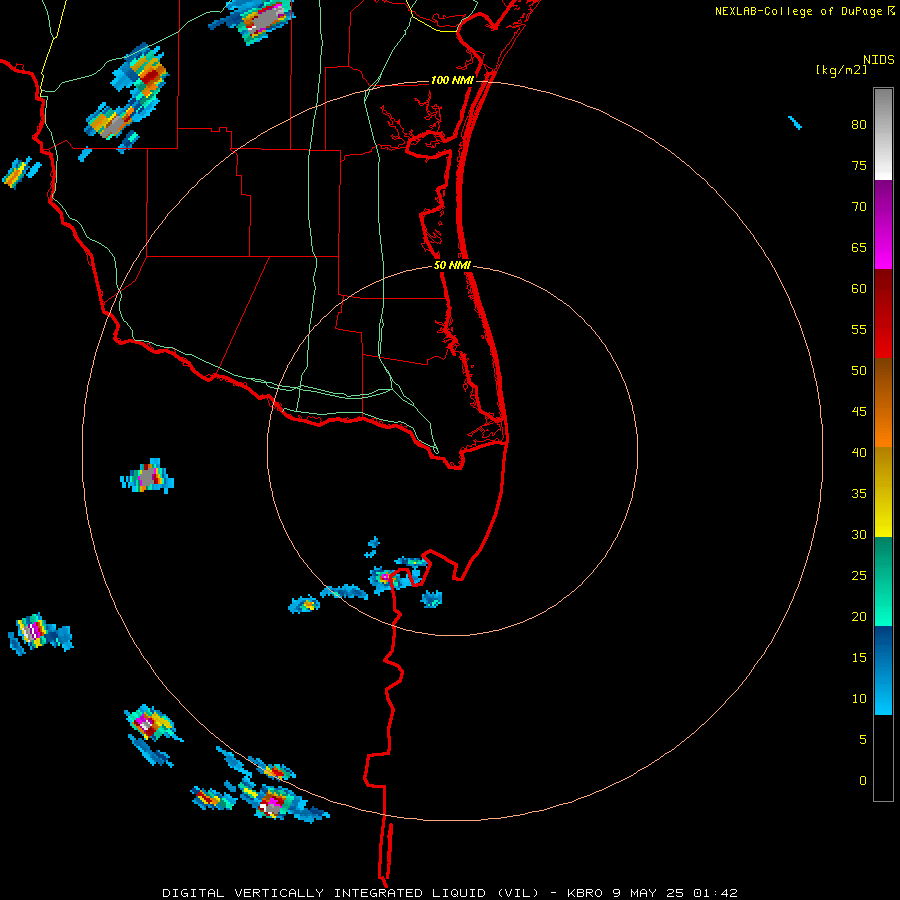Viewport: 900px width, 900px height.
Task: Select the 0 value on the VIL scale
Action: point(863,781)
